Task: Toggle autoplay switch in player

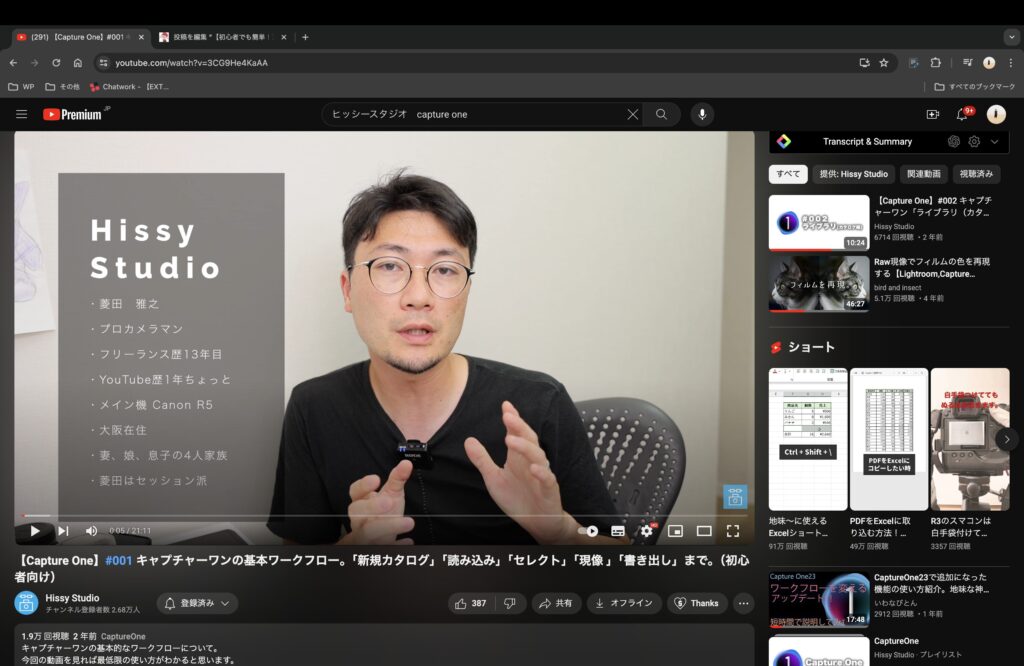Action: coord(588,531)
